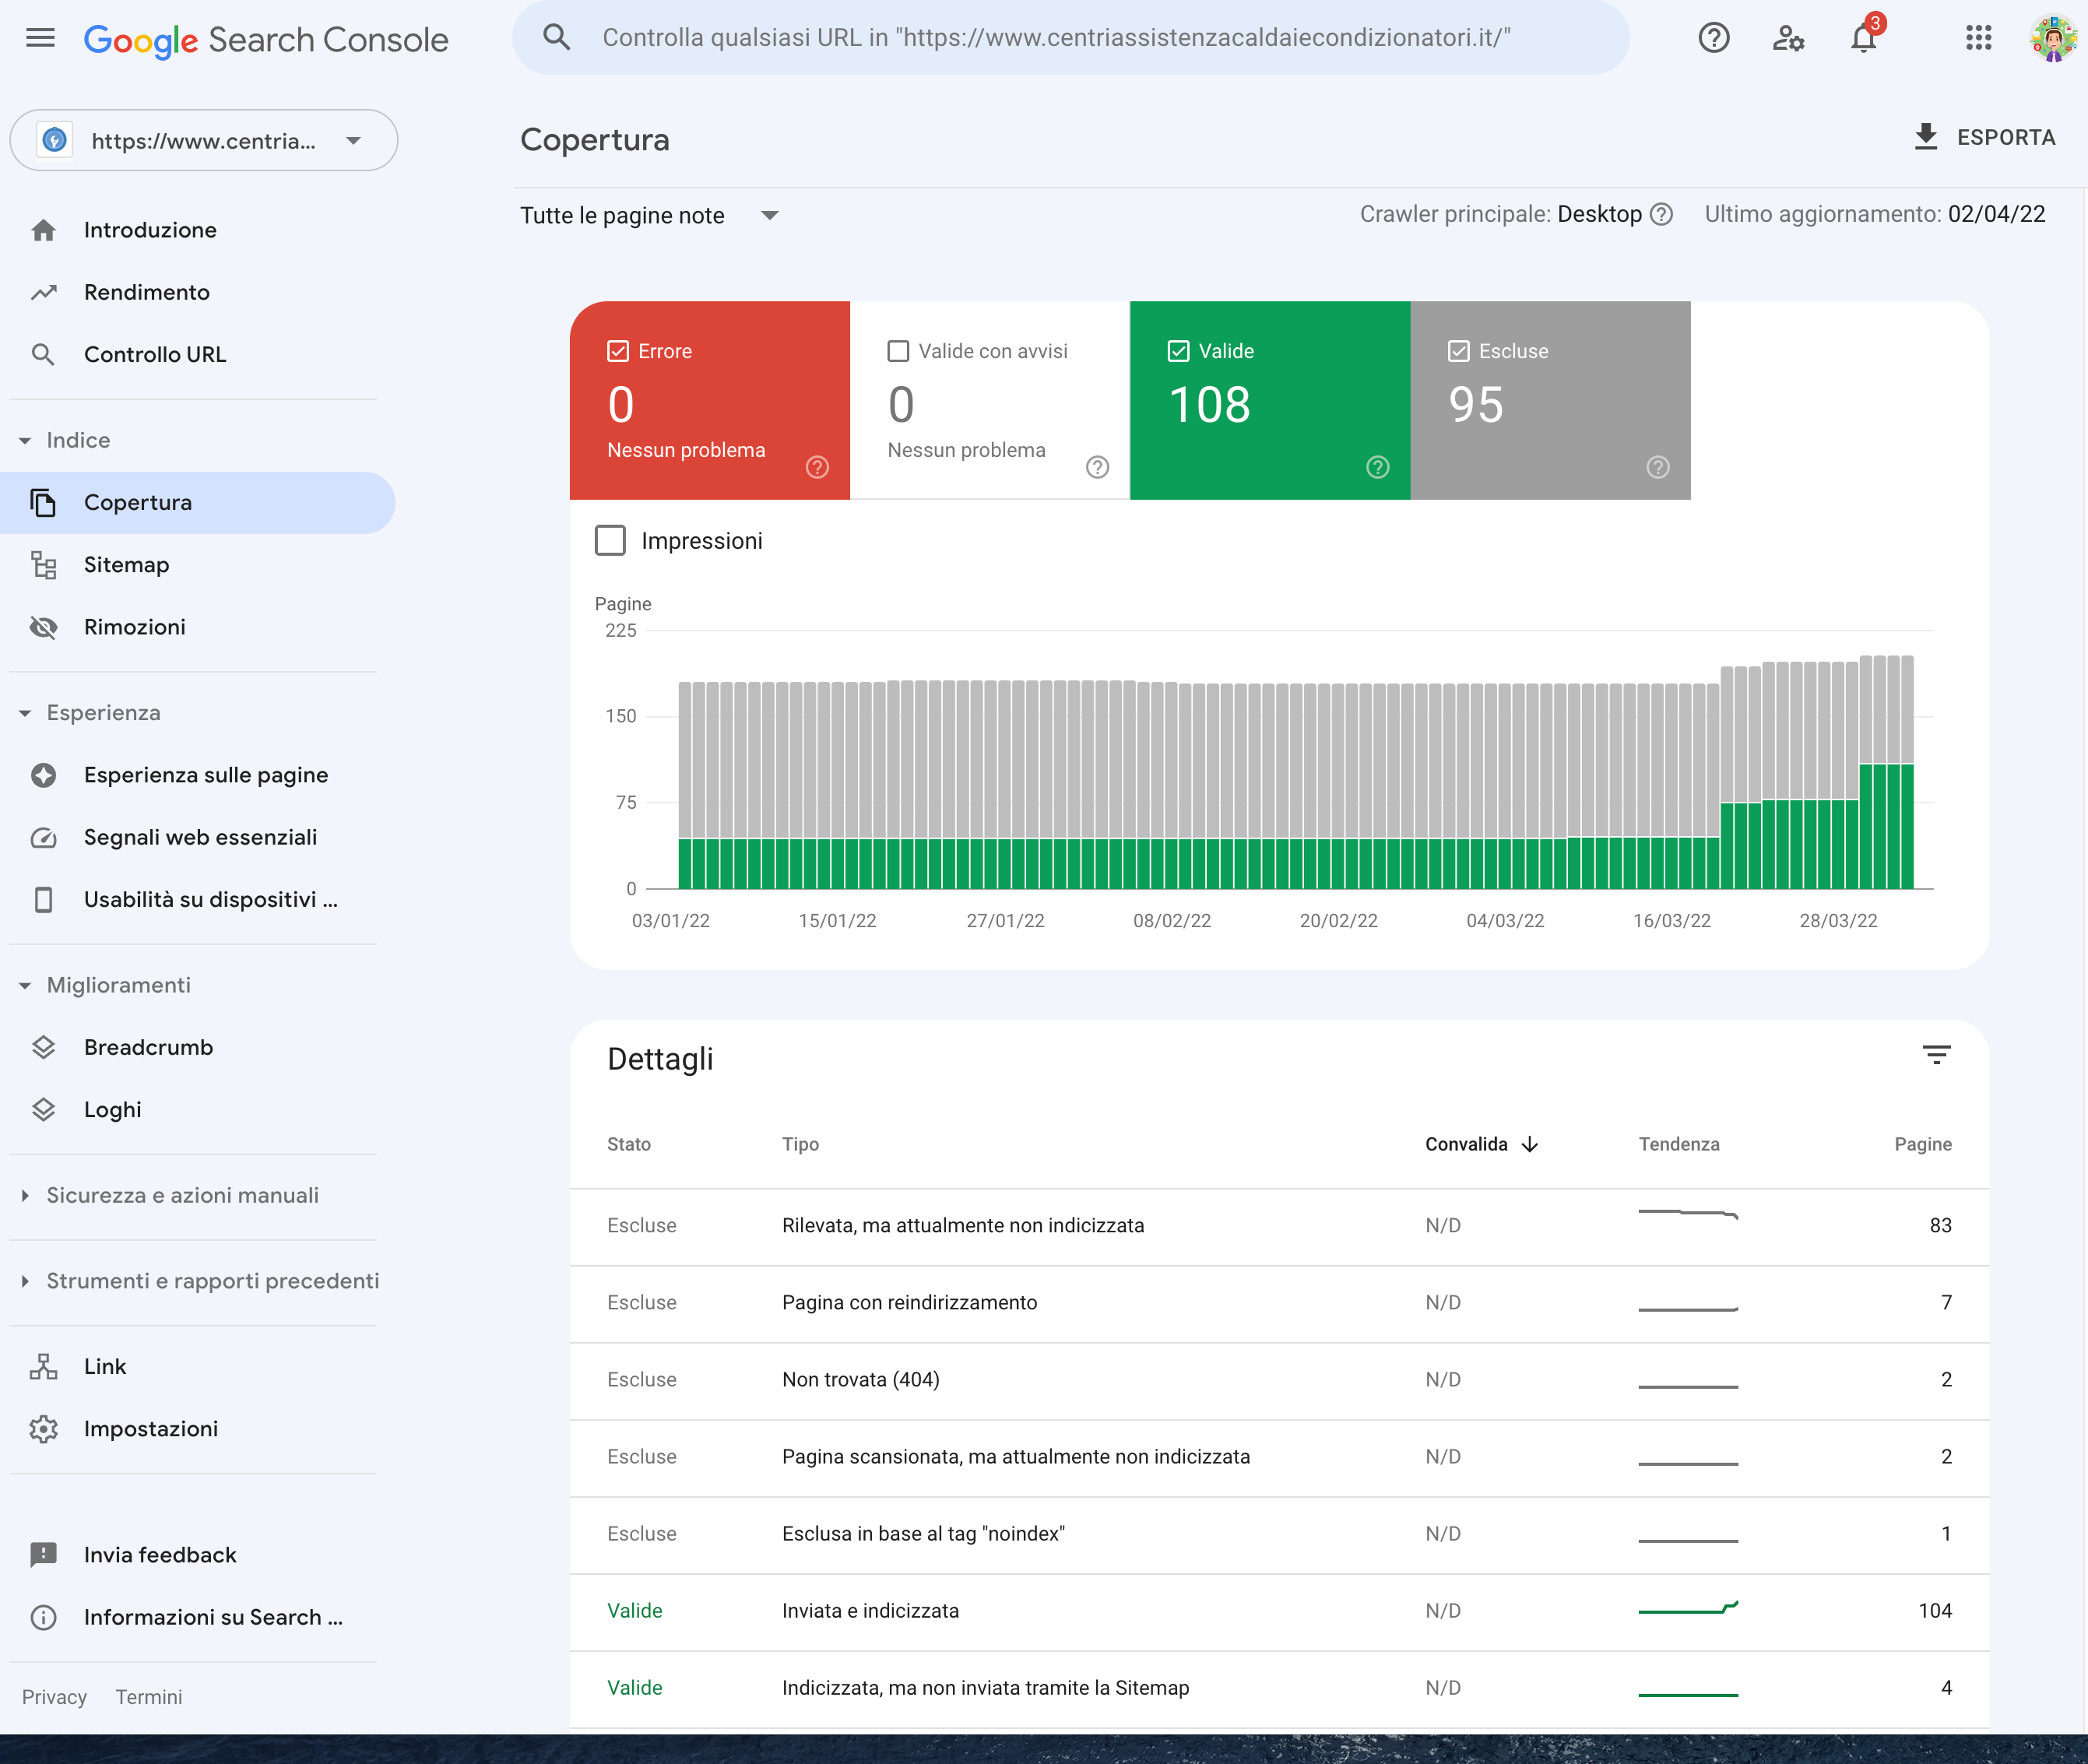The width and height of the screenshot is (2088, 1764).
Task: Click the Breadcrumb layers icon
Action: tap(43, 1047)
